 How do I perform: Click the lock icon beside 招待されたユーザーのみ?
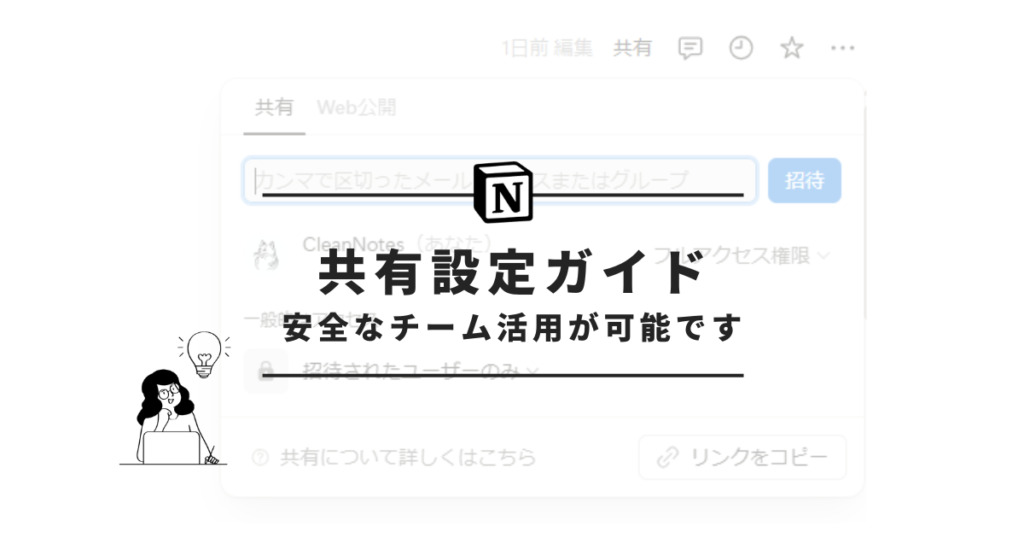(266, 371)
